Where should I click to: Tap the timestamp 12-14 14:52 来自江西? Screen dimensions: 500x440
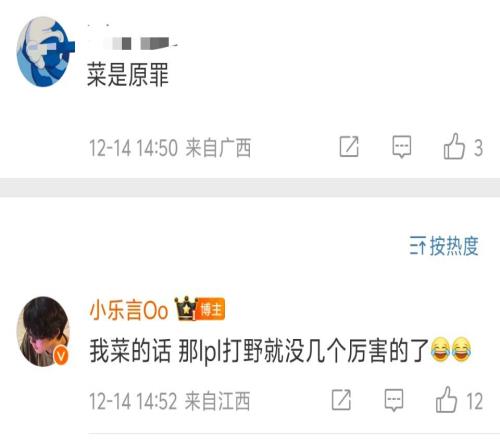(x=170, y=401)
